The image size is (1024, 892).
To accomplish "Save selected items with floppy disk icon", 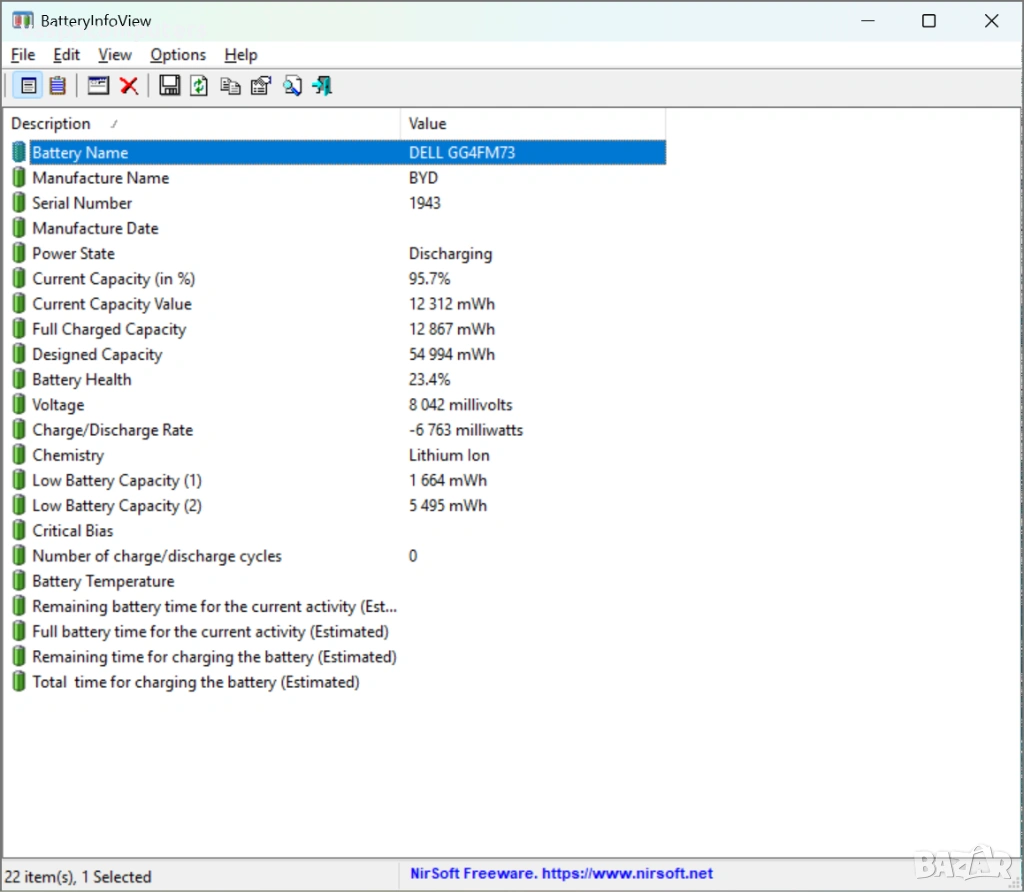I will (x=170, y=86).
